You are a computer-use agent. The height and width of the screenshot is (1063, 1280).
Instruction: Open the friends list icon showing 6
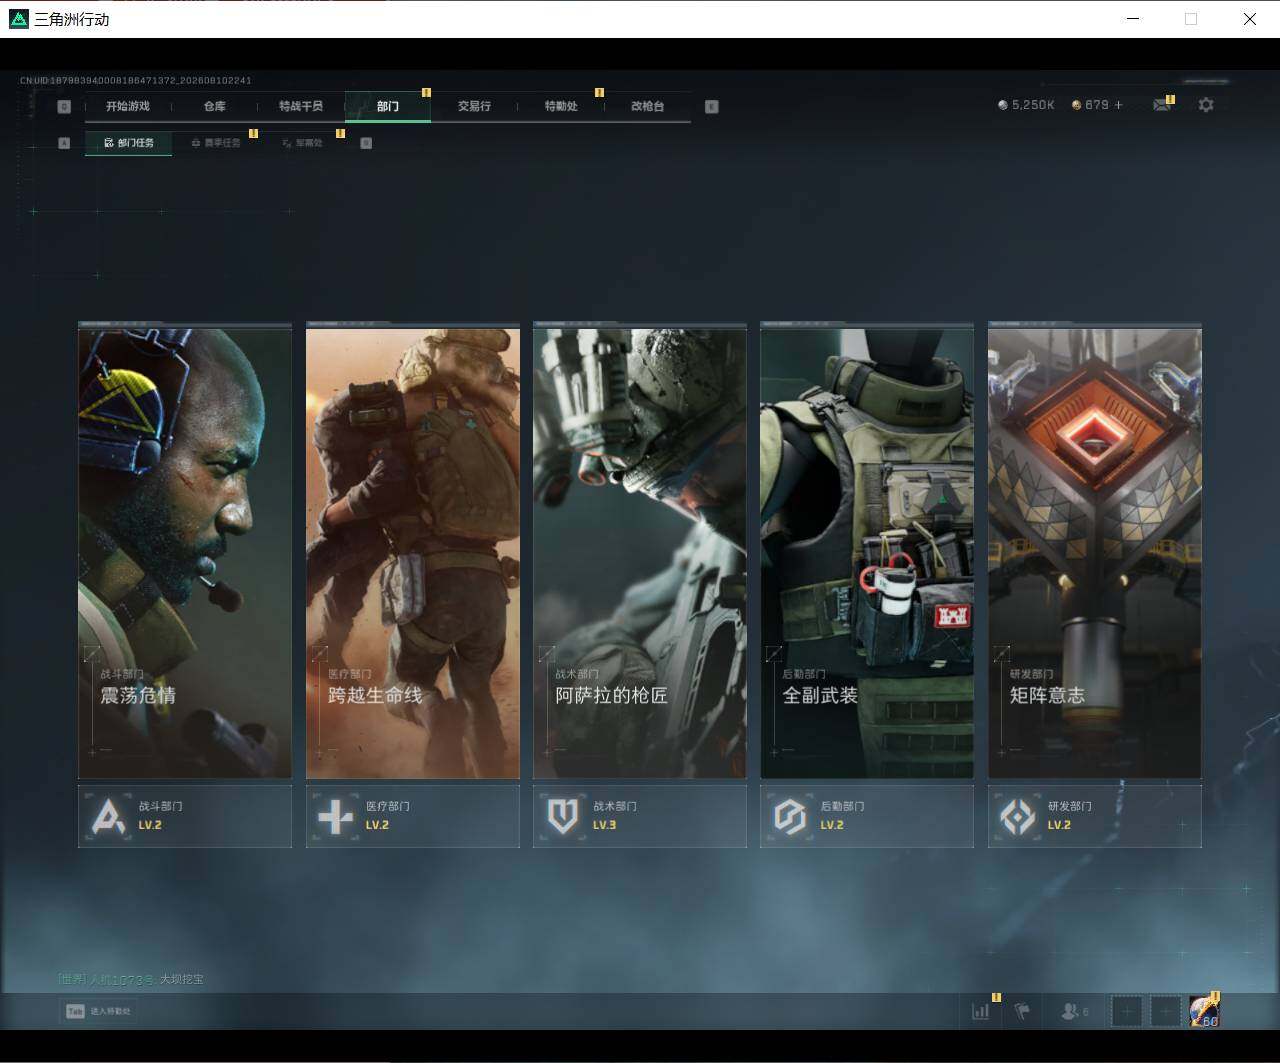coord(1075,1011)
